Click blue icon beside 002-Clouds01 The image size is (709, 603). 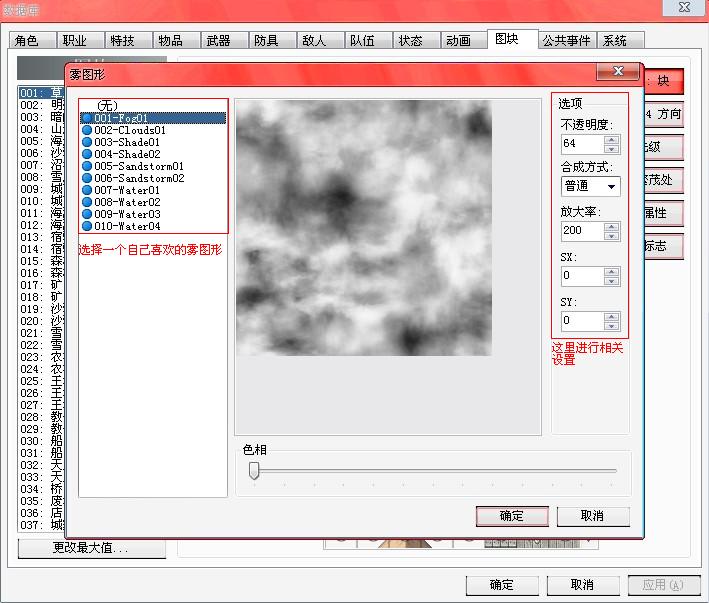click(87, 130)
